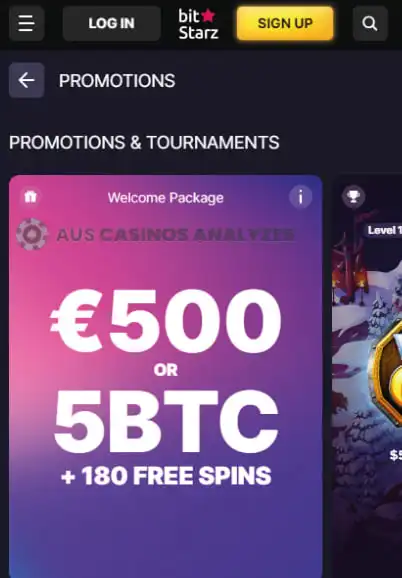The height and width of the screenshot is (578, 402).
Task: Open search with magnifier icon
Action: 370,23
